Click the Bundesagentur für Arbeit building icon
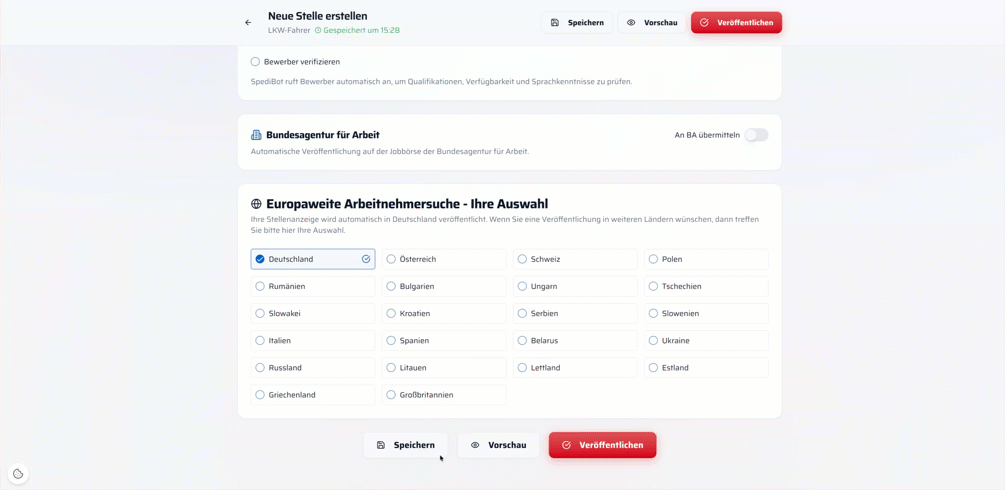This screenshot has width=1005, height=490. point(256,135)
